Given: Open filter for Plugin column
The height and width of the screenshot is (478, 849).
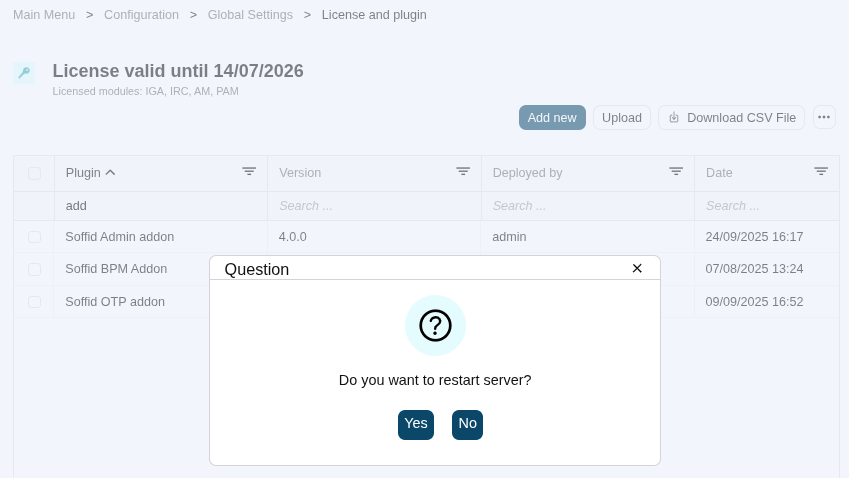Looking at the screenshot, I should click(x=249, y=172).
